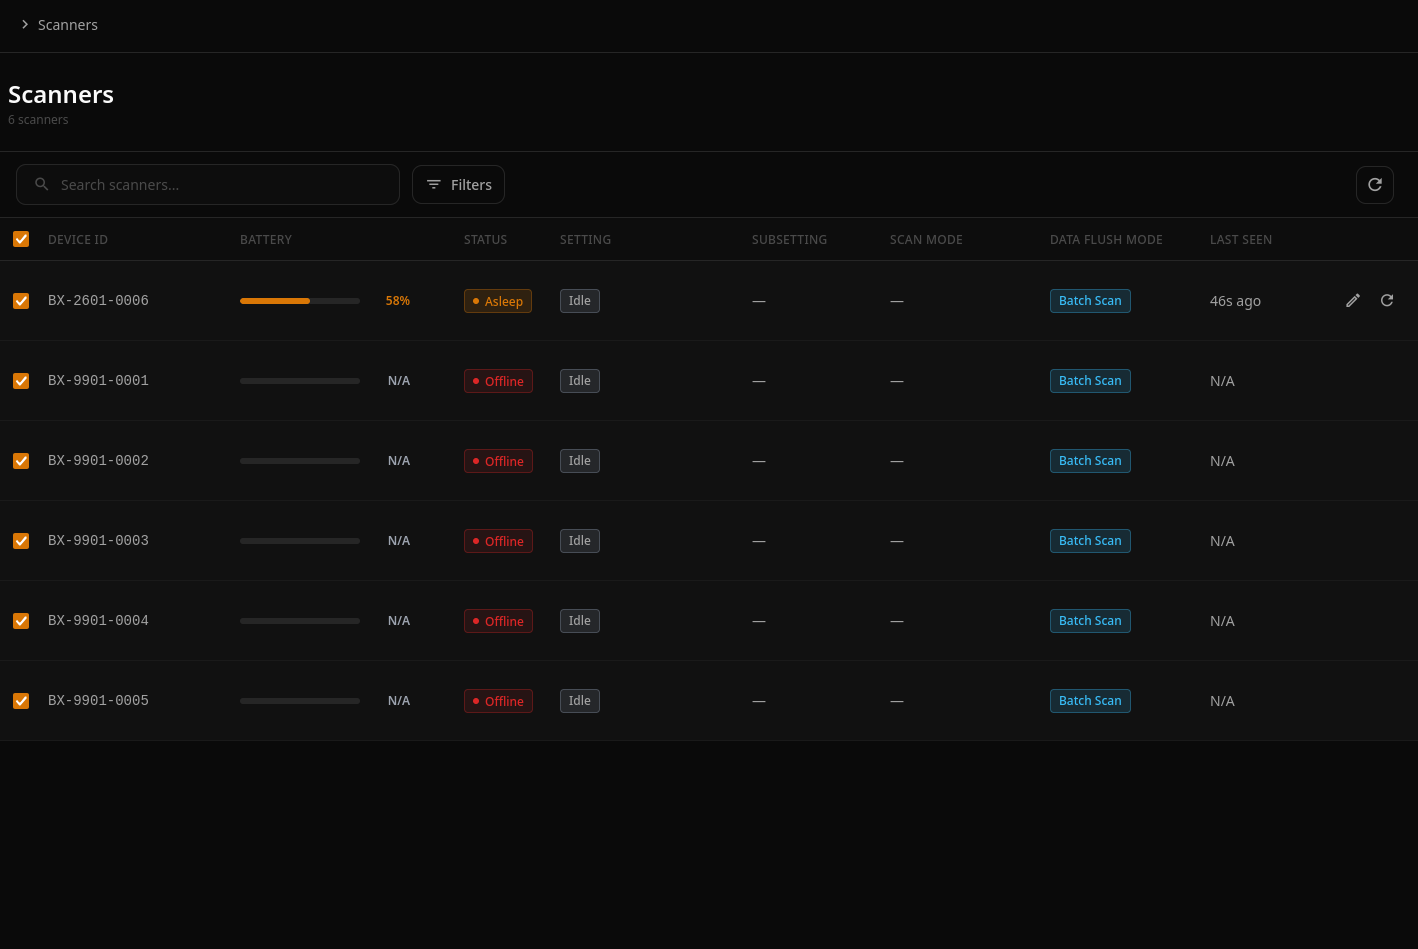Click the Scanners breadcrumb link

click(x=68, y=25)
